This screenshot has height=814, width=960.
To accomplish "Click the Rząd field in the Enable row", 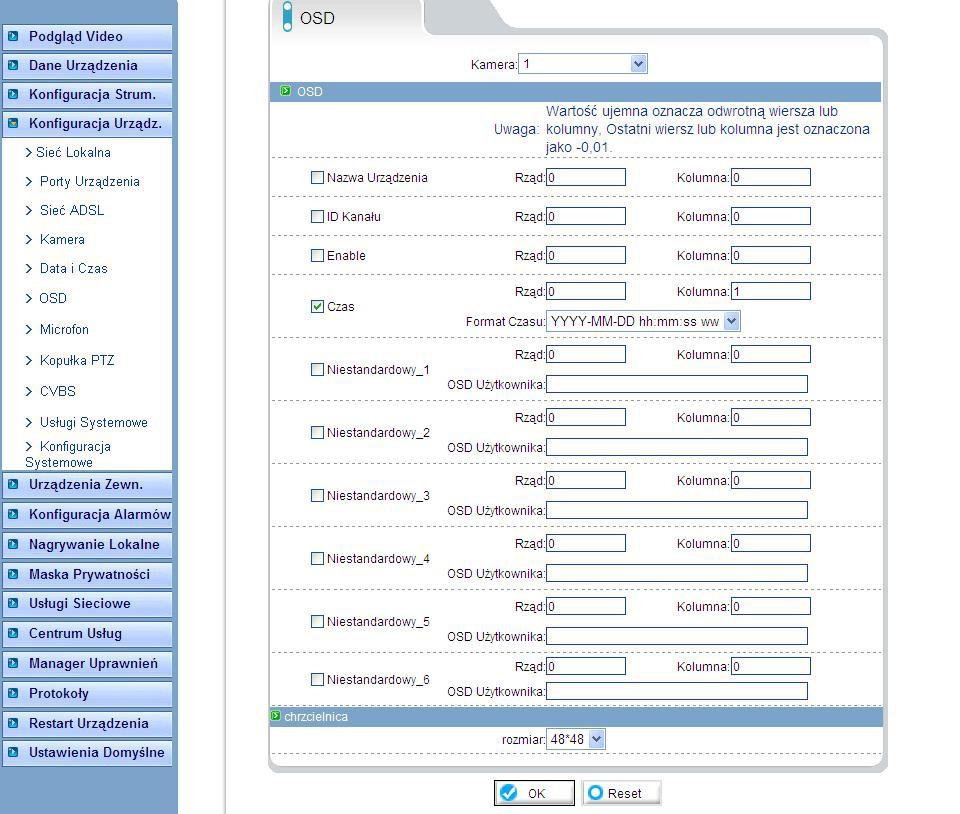I will pyautogui.click(x=586, y=255).
